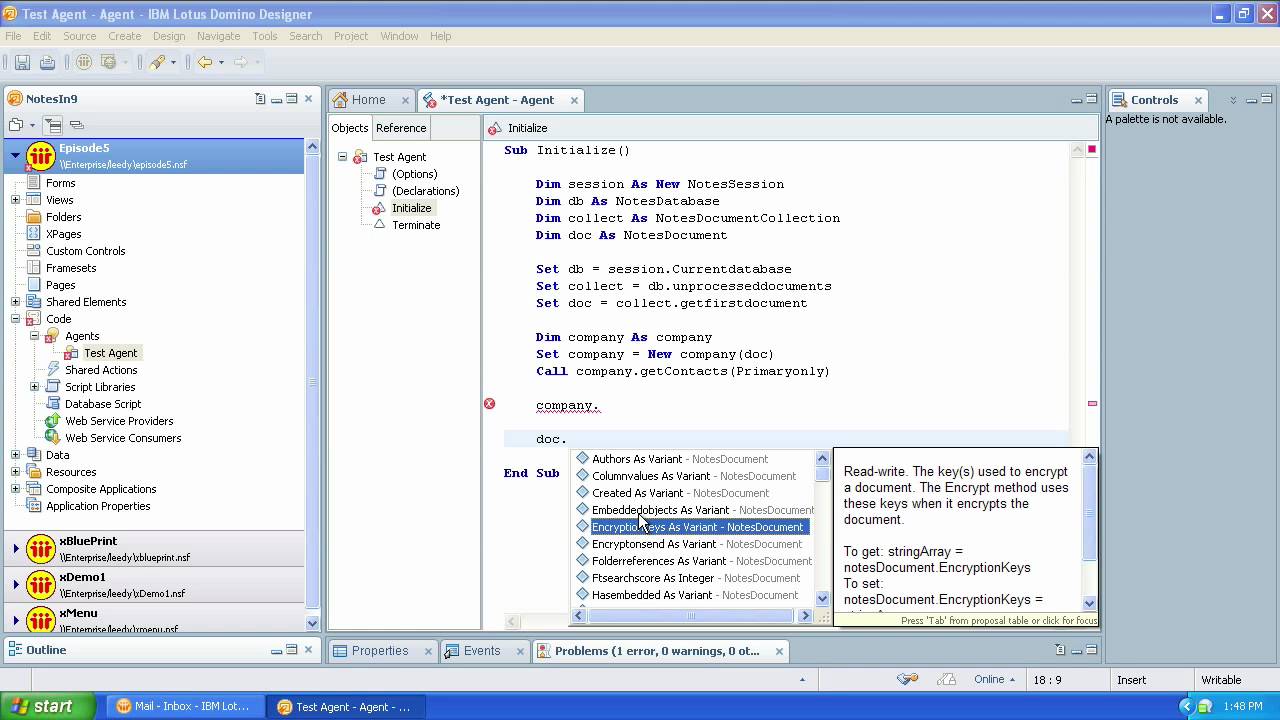
Task: Select Application Properties in navigator
Action: [x=98, y=506]
